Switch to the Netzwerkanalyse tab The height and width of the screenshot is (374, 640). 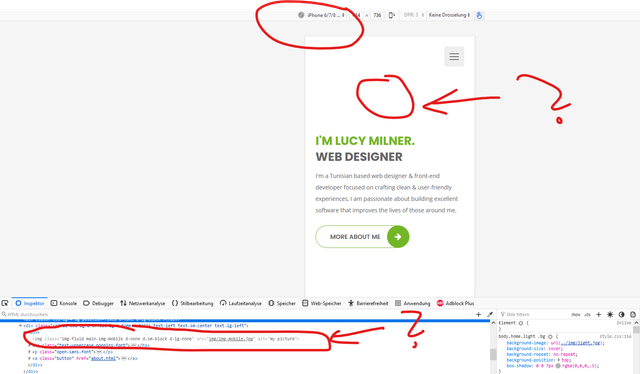pos(142,303)
